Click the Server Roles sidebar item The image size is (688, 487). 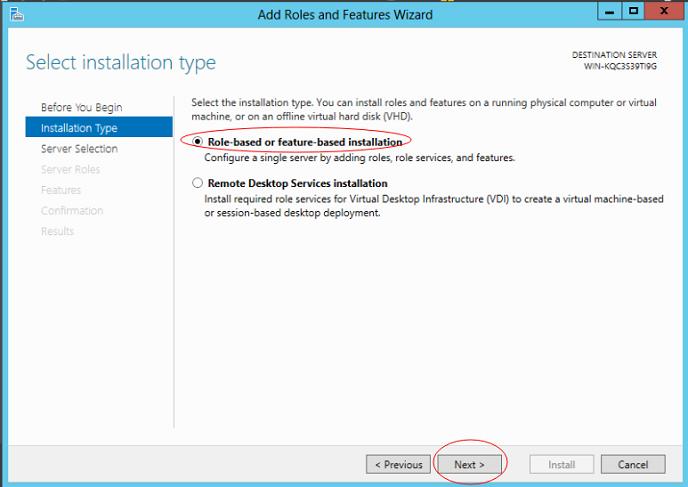click(x=70, y=169)
